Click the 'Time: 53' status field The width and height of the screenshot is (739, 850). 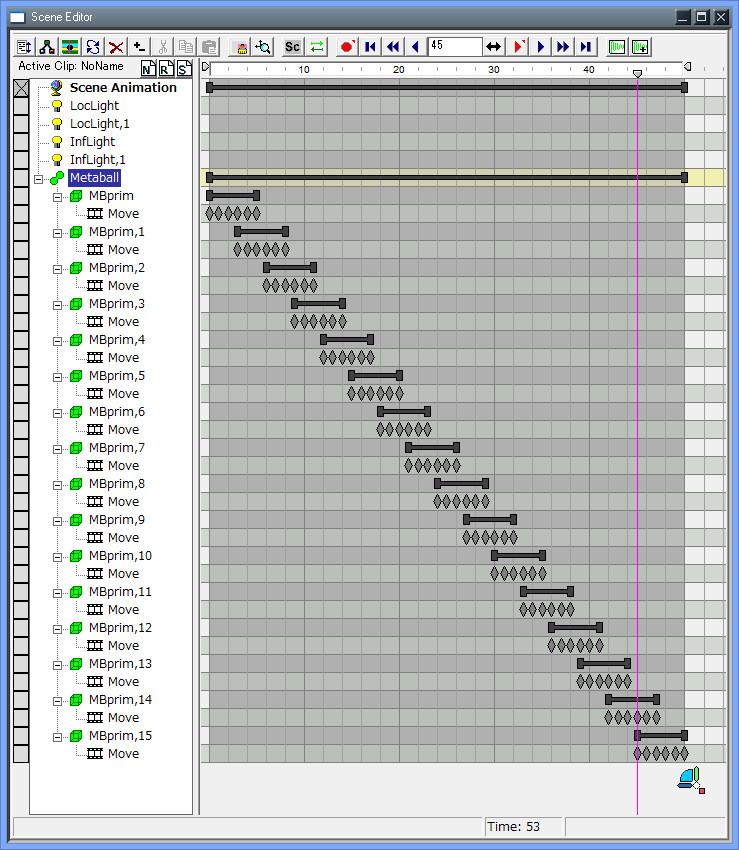(x=524, y=827)
